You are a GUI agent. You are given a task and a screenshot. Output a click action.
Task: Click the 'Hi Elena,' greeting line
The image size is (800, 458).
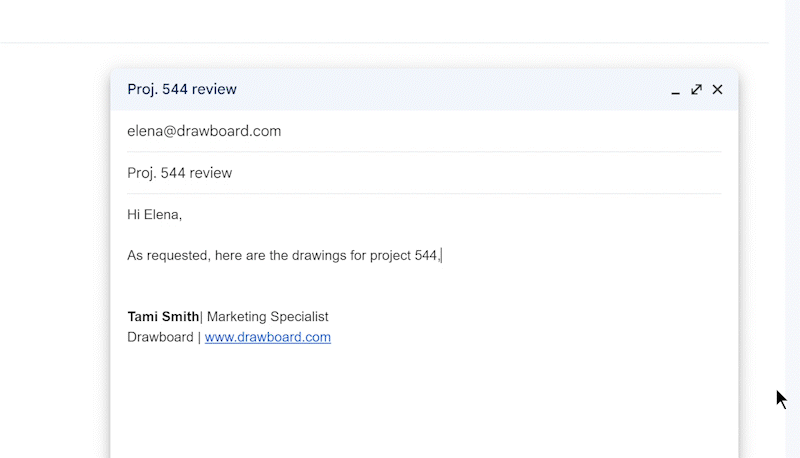[x=155, y=215]
